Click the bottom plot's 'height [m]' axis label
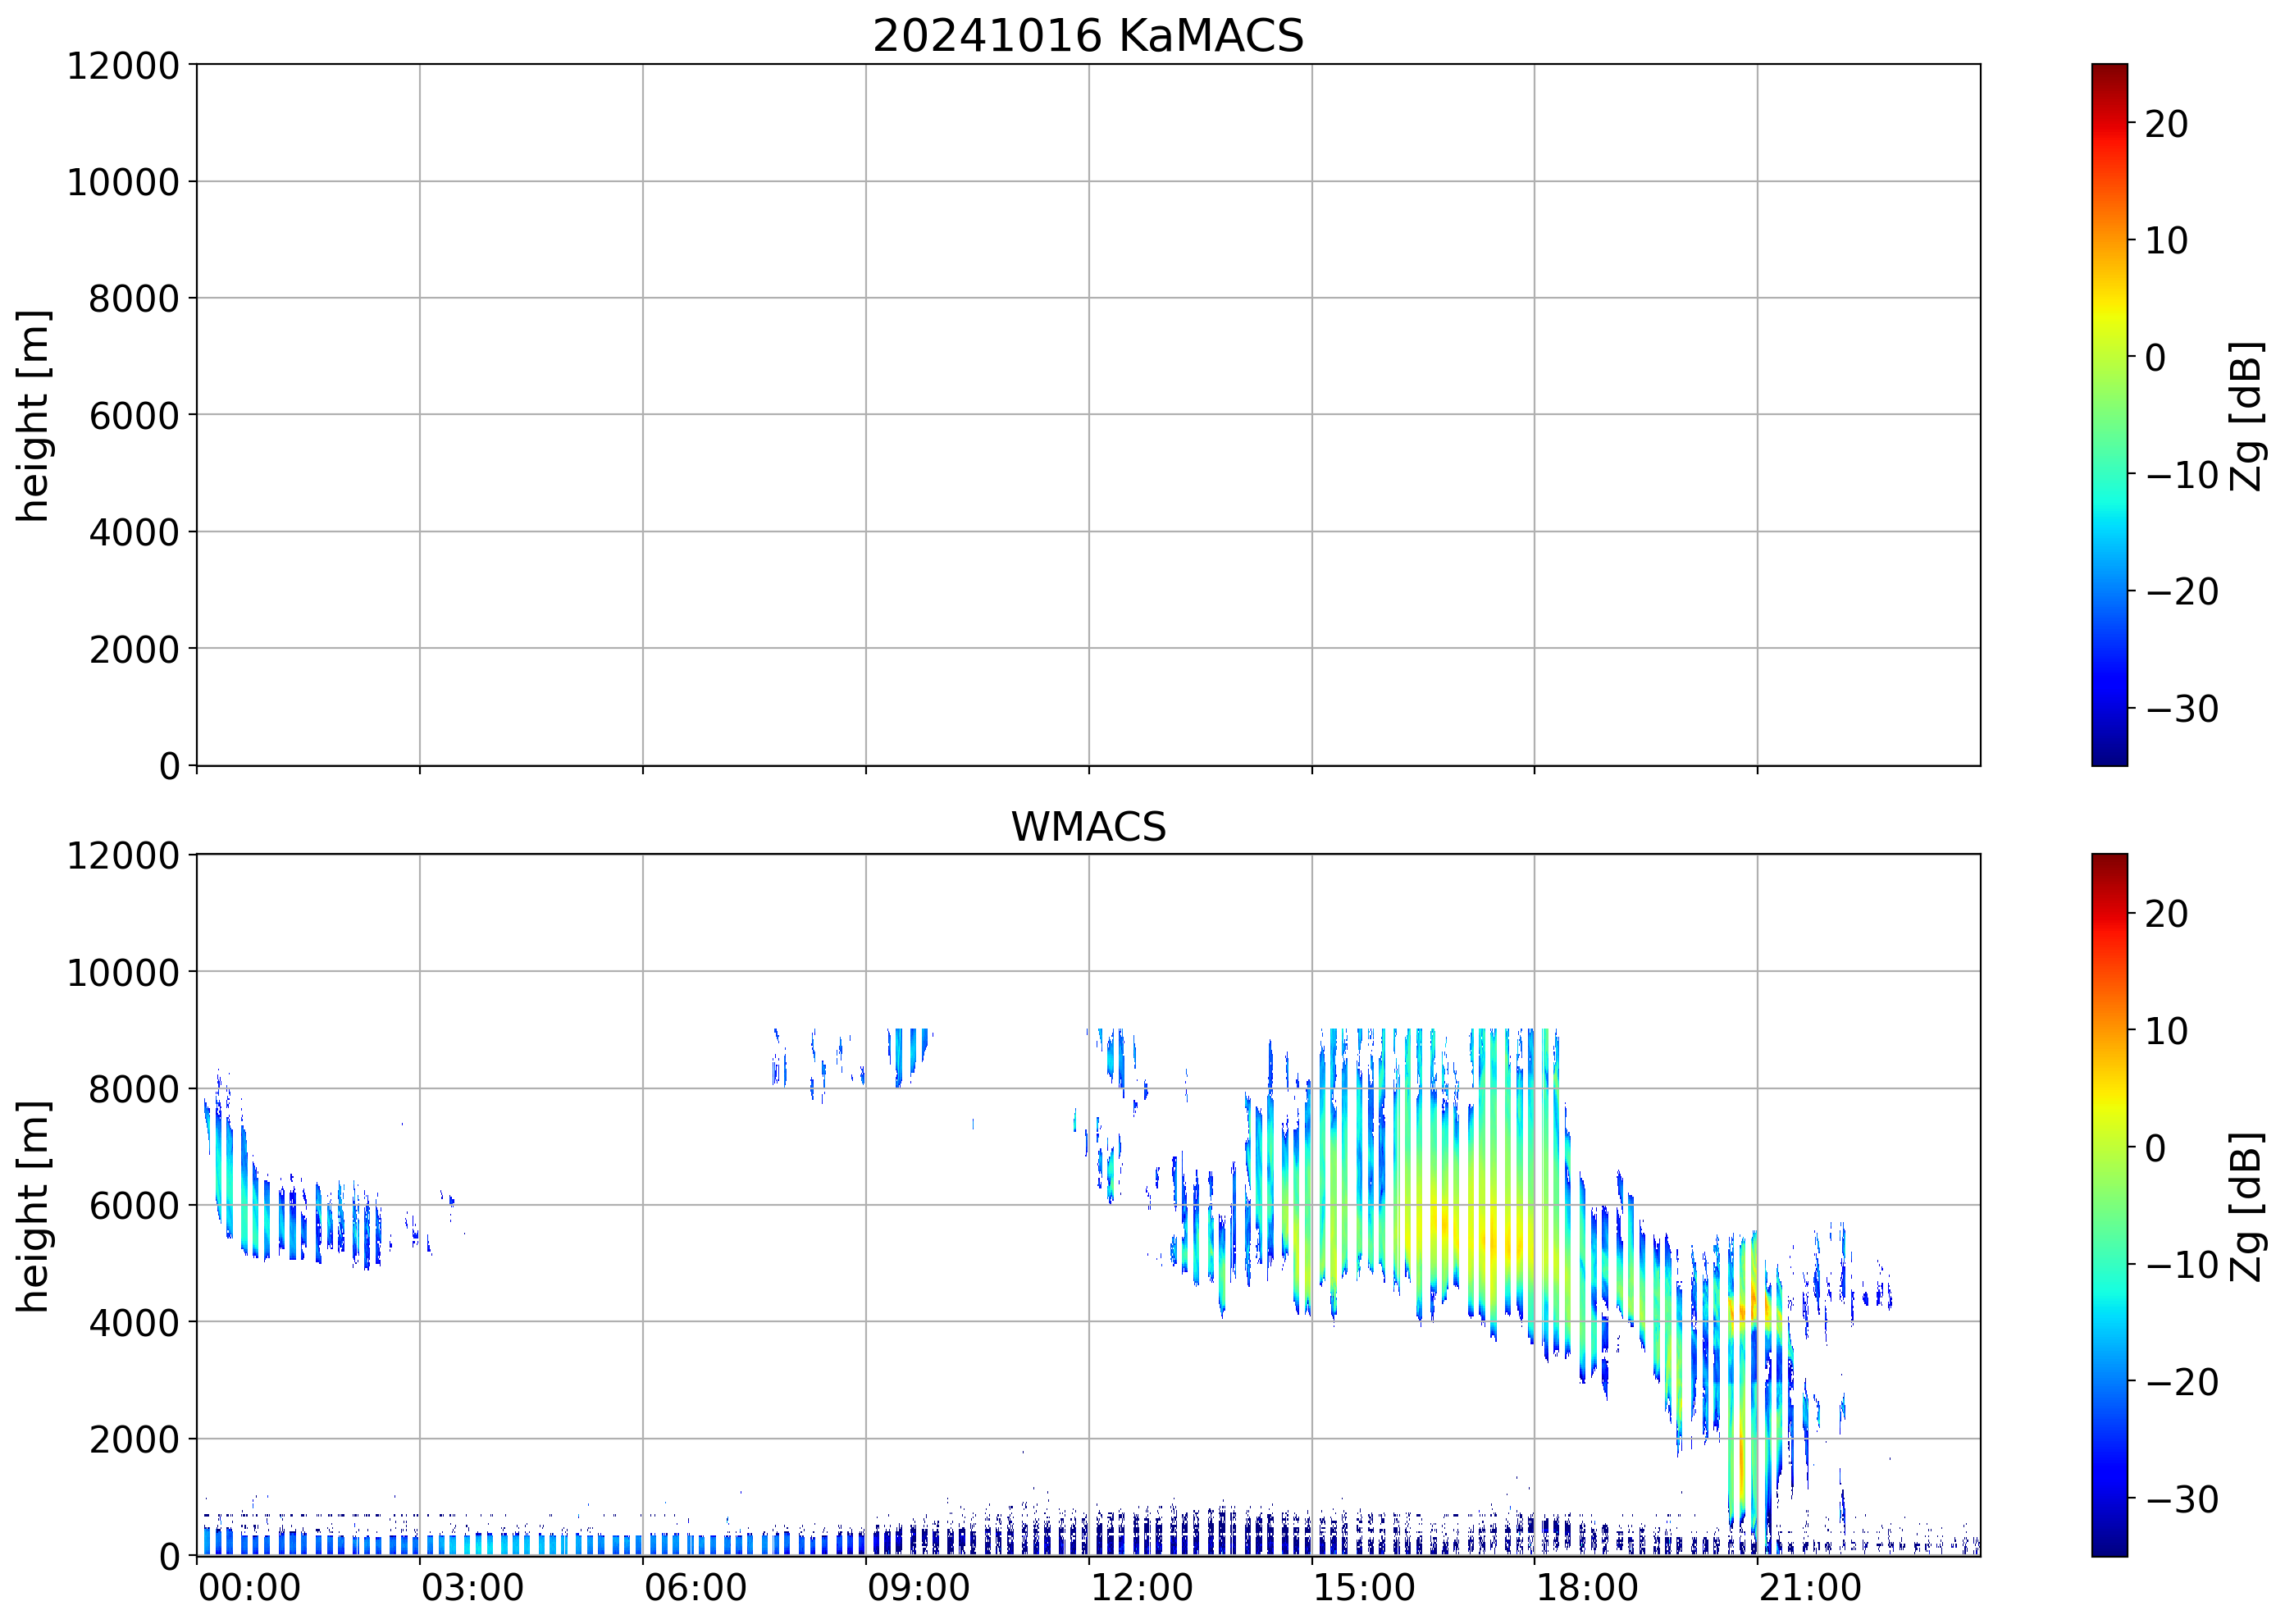 point(34,1206)
